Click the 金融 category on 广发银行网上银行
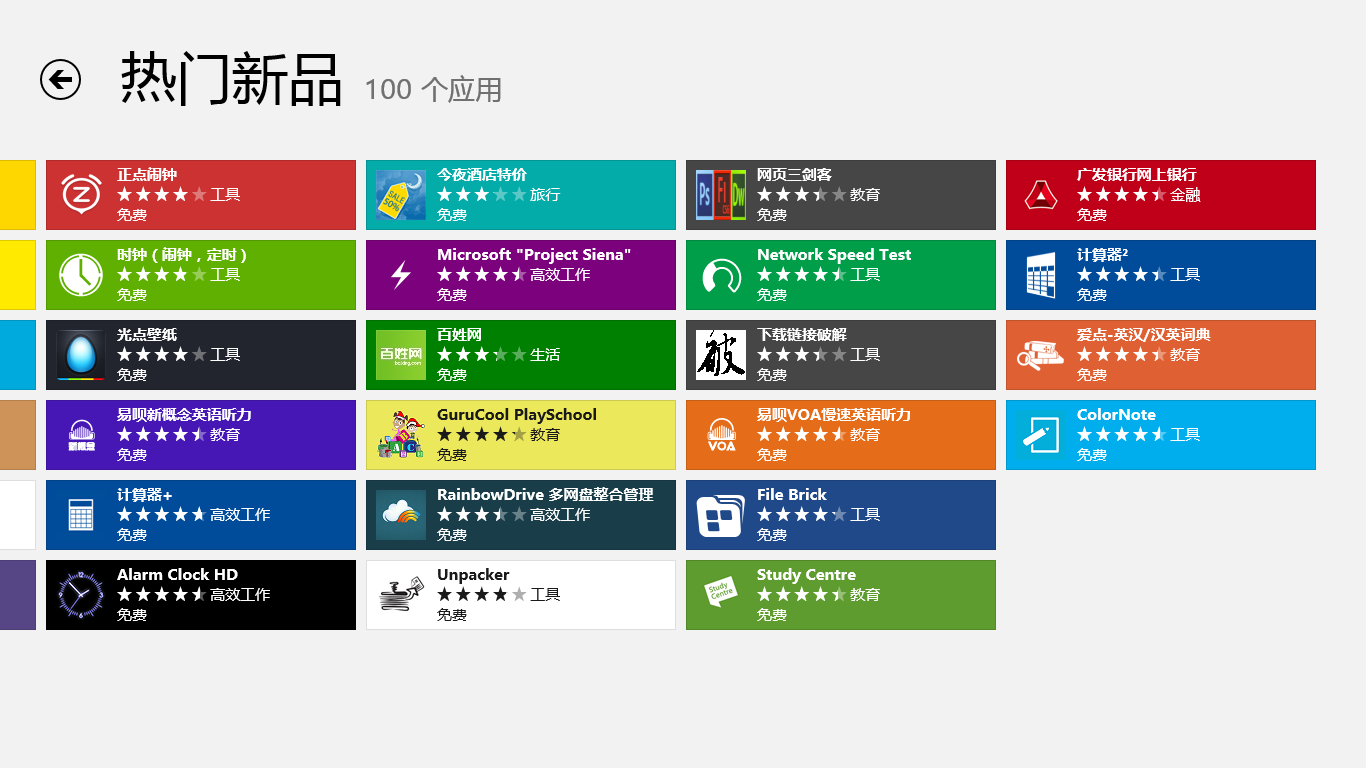 point(1185,195)
